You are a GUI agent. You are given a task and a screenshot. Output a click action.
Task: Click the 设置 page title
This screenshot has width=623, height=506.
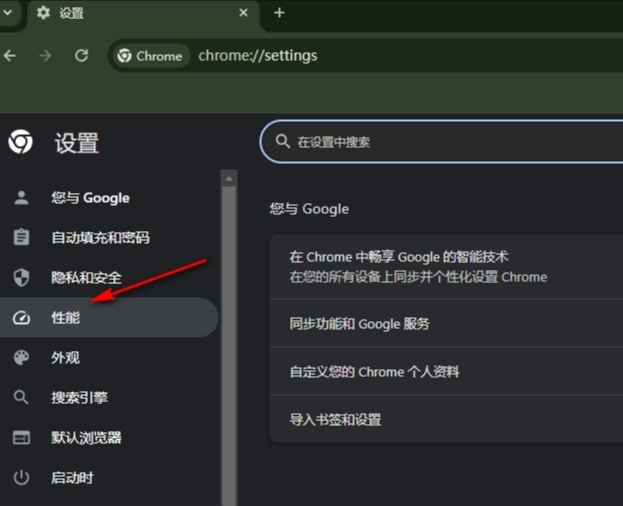(77, 143)
